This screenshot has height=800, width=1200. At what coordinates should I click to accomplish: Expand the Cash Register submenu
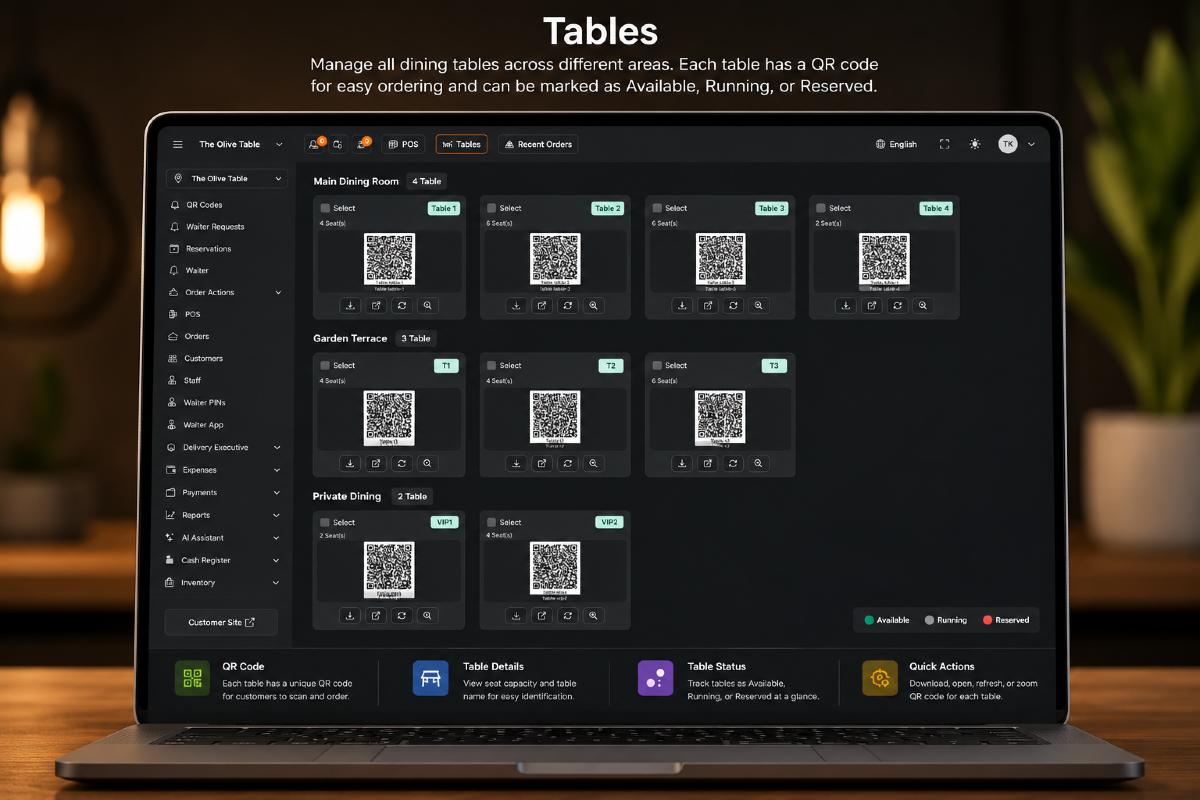[x=277, y=560]
